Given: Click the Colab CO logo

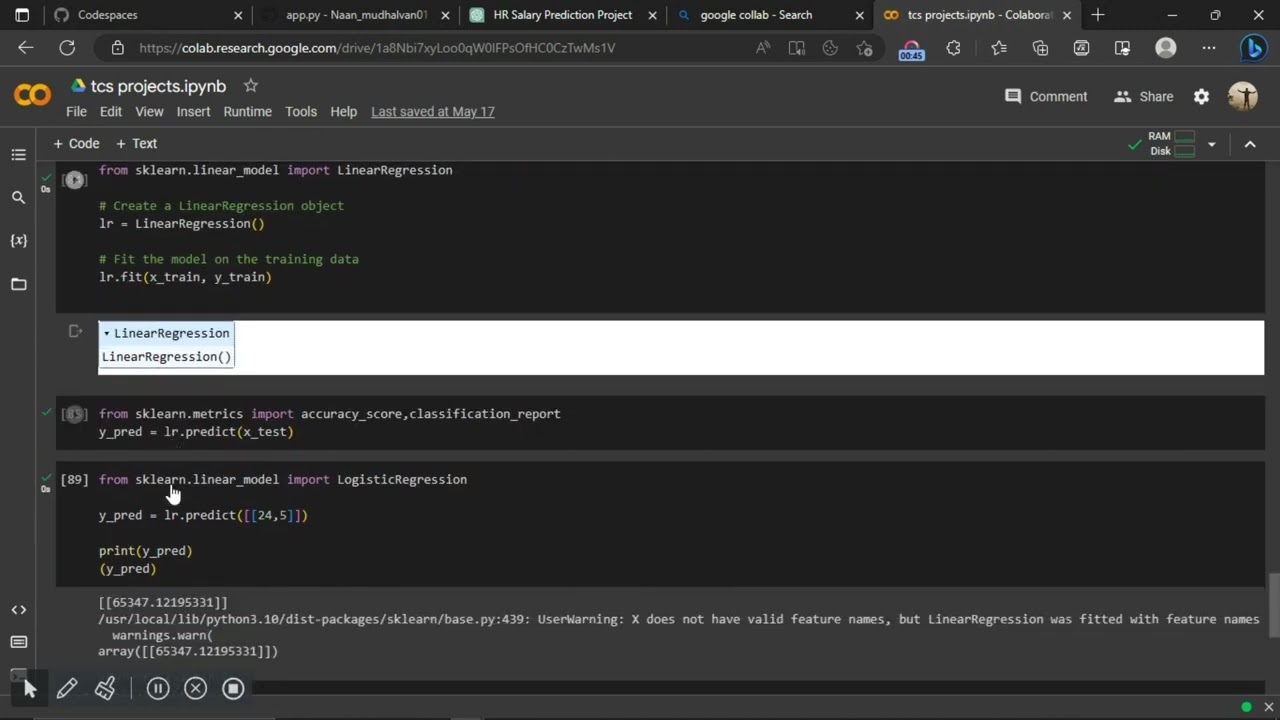Looking at the screenshot, I should [x=32, y=95].
